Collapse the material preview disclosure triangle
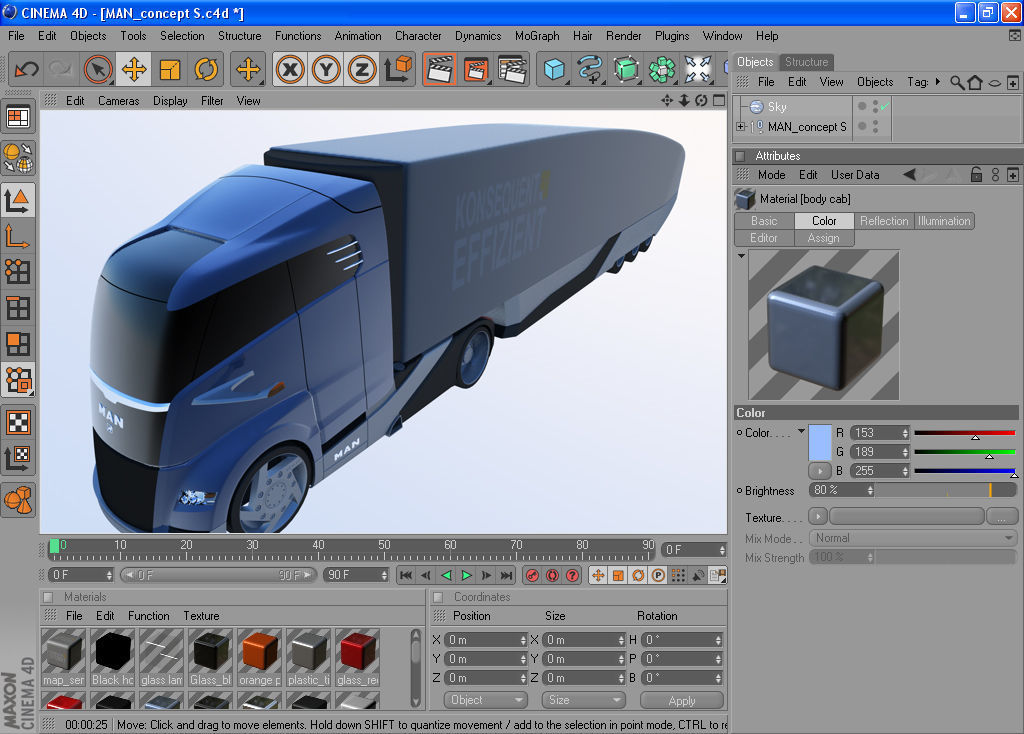The height and width of the screenshot is (734, 1024). tap(741, 256)
